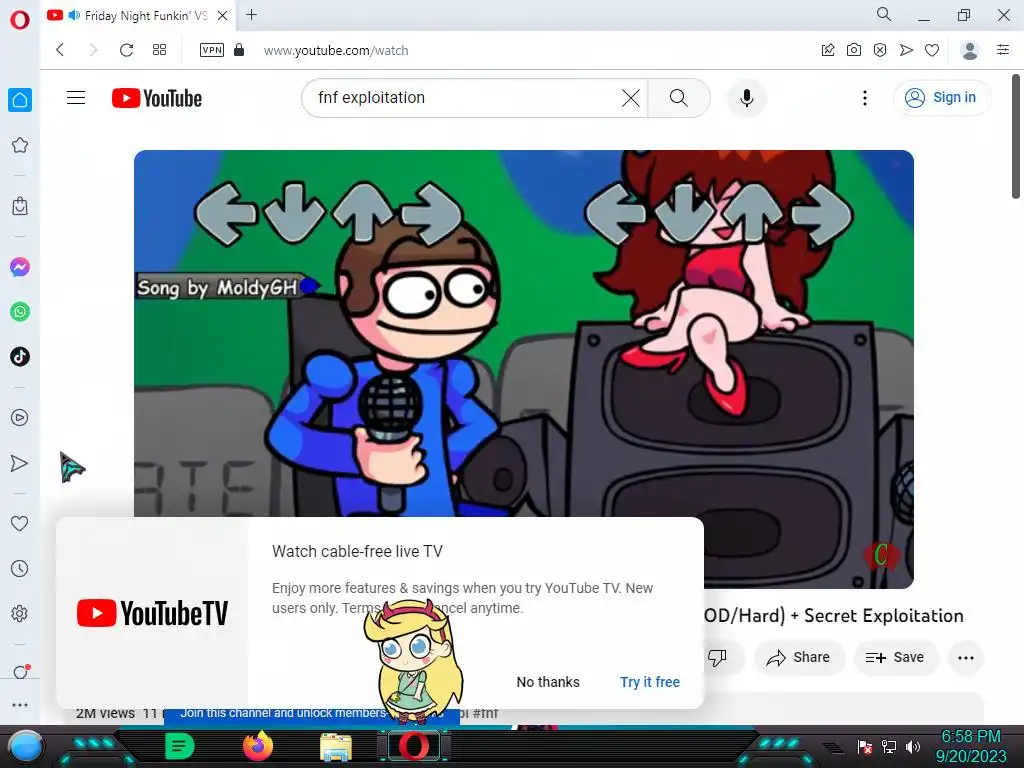Open WhatsApp in the sidebar
The height and width of the screenshot is (768, 1024).
point(20,312)
